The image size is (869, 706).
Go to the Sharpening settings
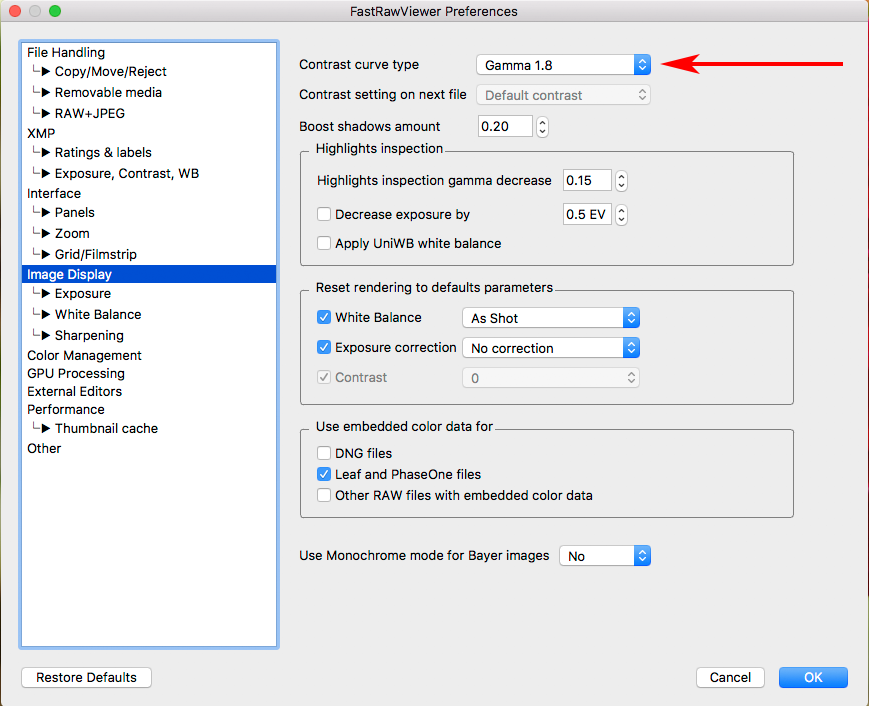point(89,335)
